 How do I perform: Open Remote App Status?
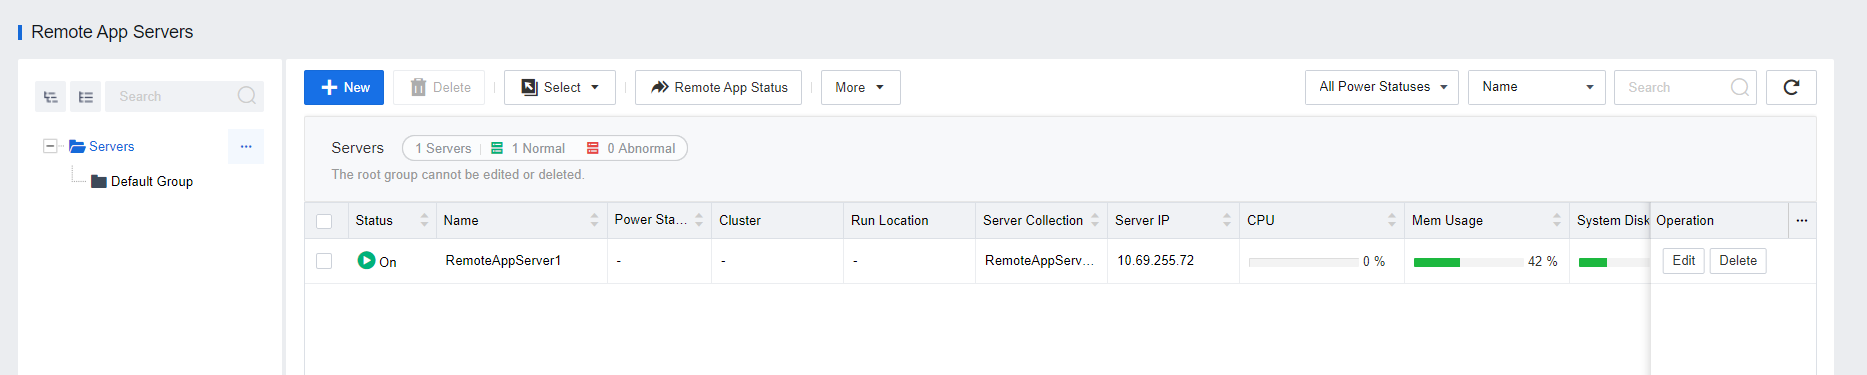pyautogui.click(x=718, y=87)
